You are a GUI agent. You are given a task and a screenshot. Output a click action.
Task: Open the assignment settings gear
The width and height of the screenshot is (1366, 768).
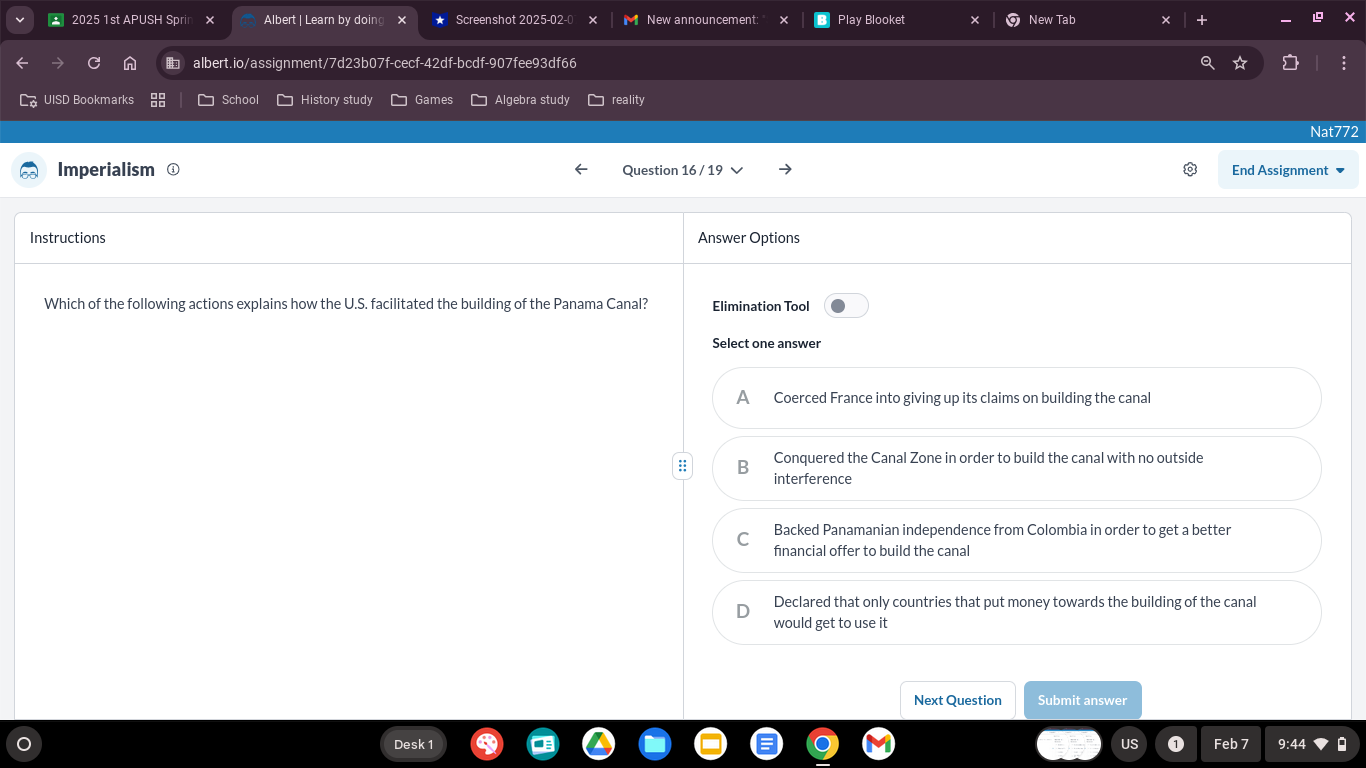point(1190,170)
